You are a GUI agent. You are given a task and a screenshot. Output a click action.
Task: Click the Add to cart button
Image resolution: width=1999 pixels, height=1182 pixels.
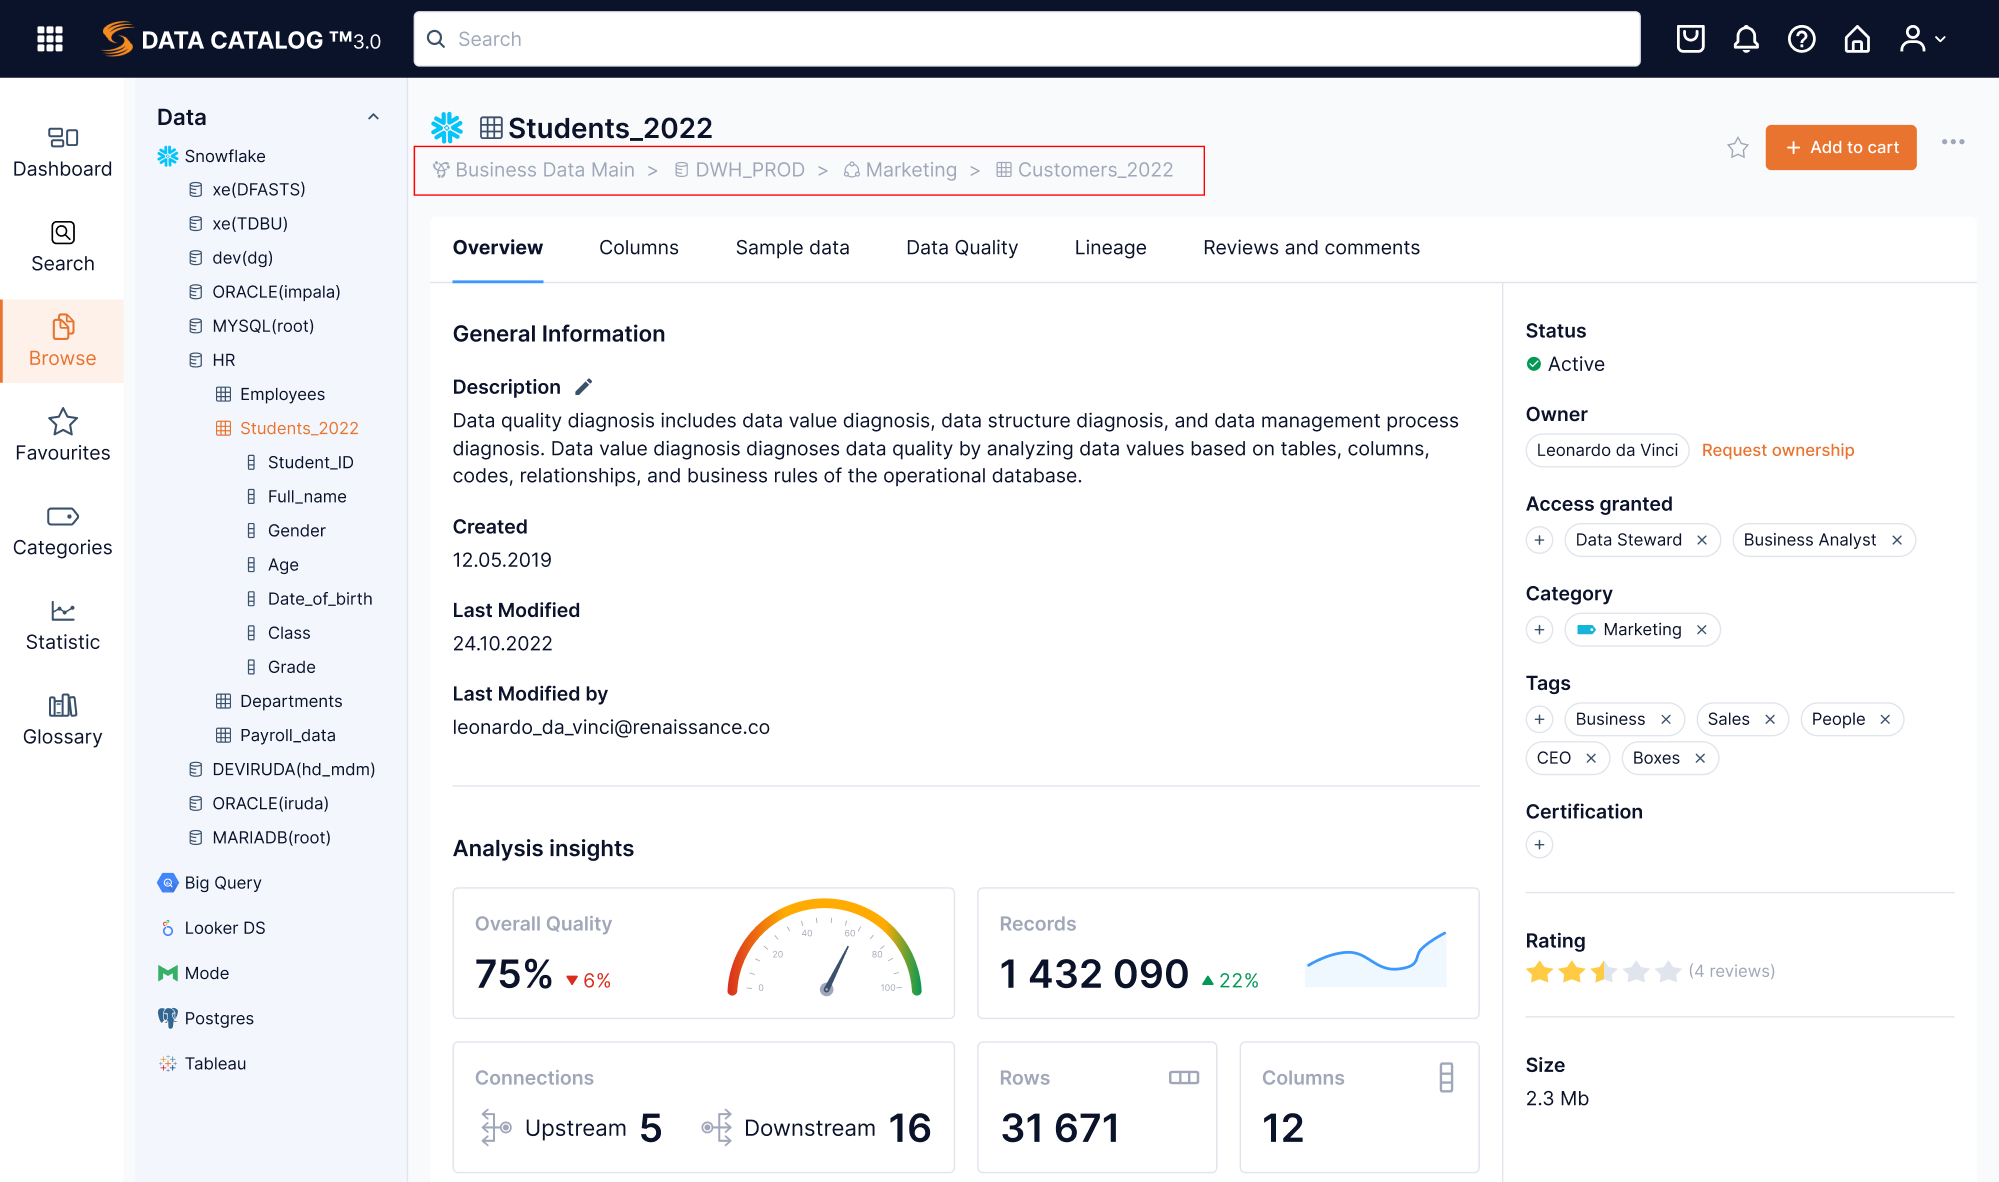tap(1840, 147)
